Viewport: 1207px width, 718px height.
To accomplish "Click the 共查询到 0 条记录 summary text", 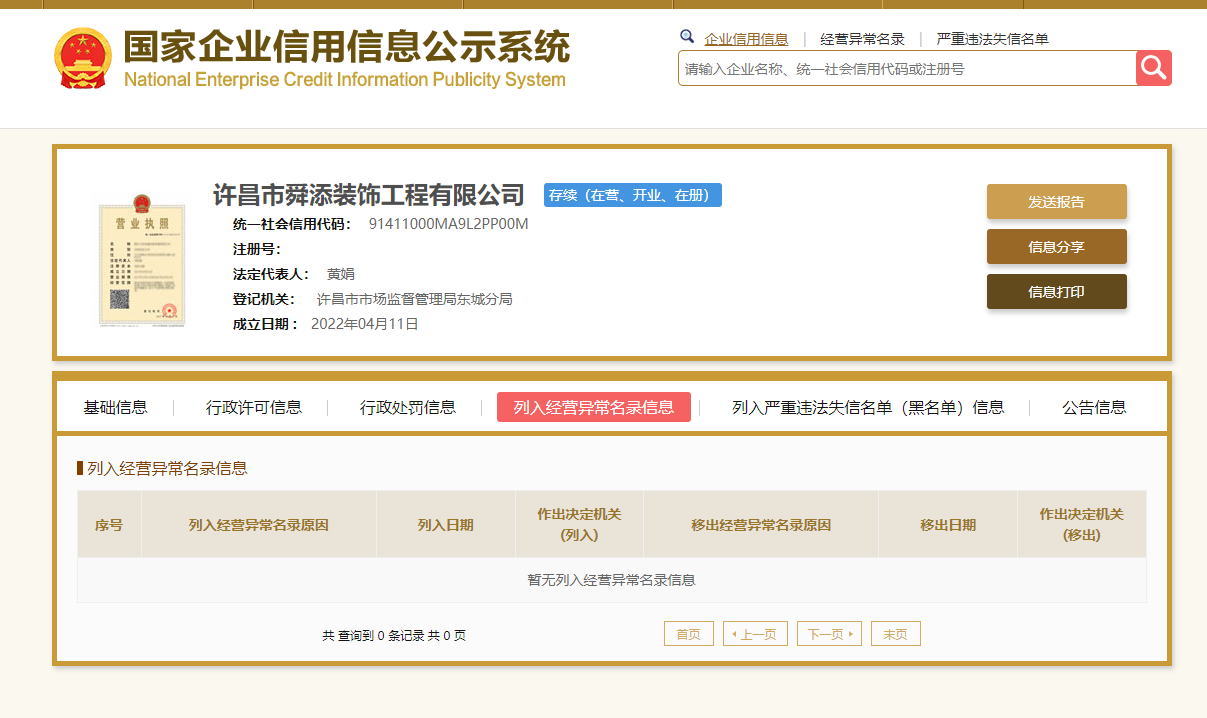I will click(394, 635).
